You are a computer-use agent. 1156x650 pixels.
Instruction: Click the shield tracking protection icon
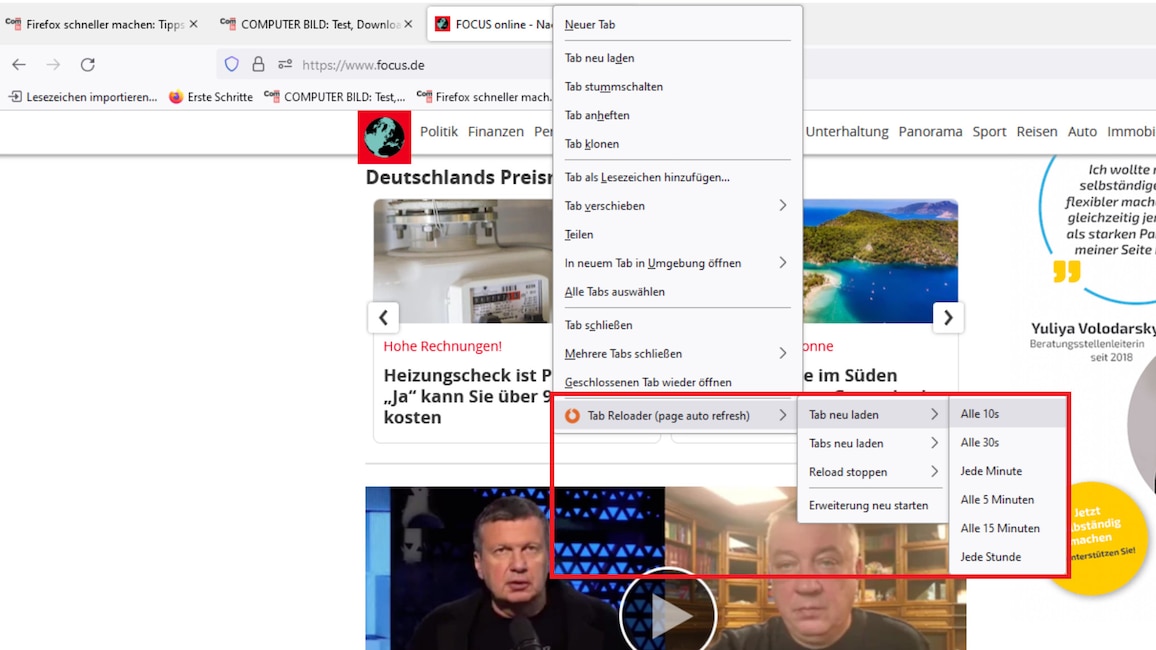click(x=232, y=64)
